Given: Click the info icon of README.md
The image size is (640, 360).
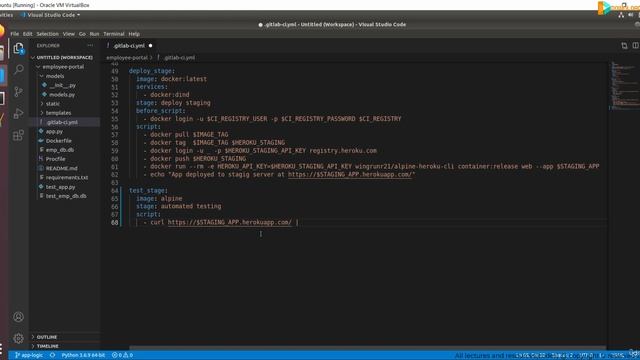Looking at the screenshot, I should pos(41,168).
